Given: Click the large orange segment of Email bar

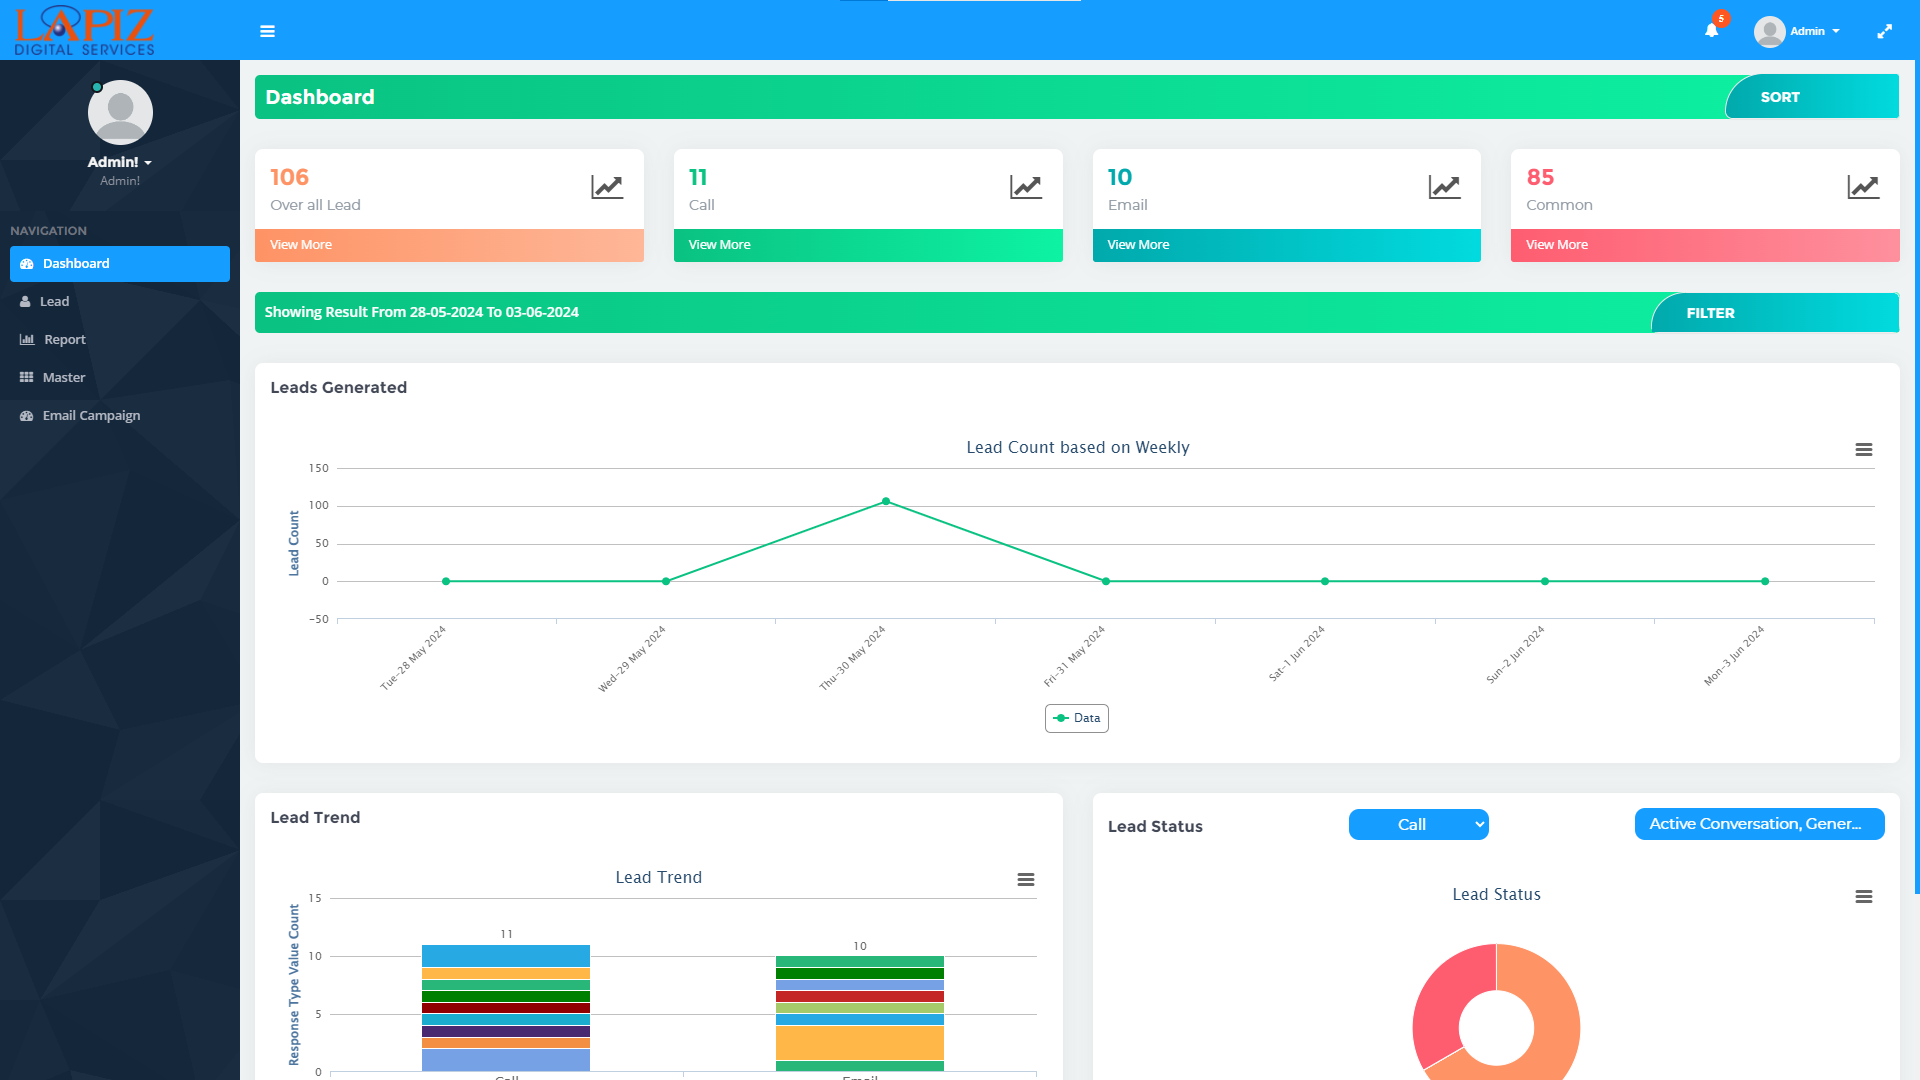Looking at the screenshot, I should click(860, 1043).
